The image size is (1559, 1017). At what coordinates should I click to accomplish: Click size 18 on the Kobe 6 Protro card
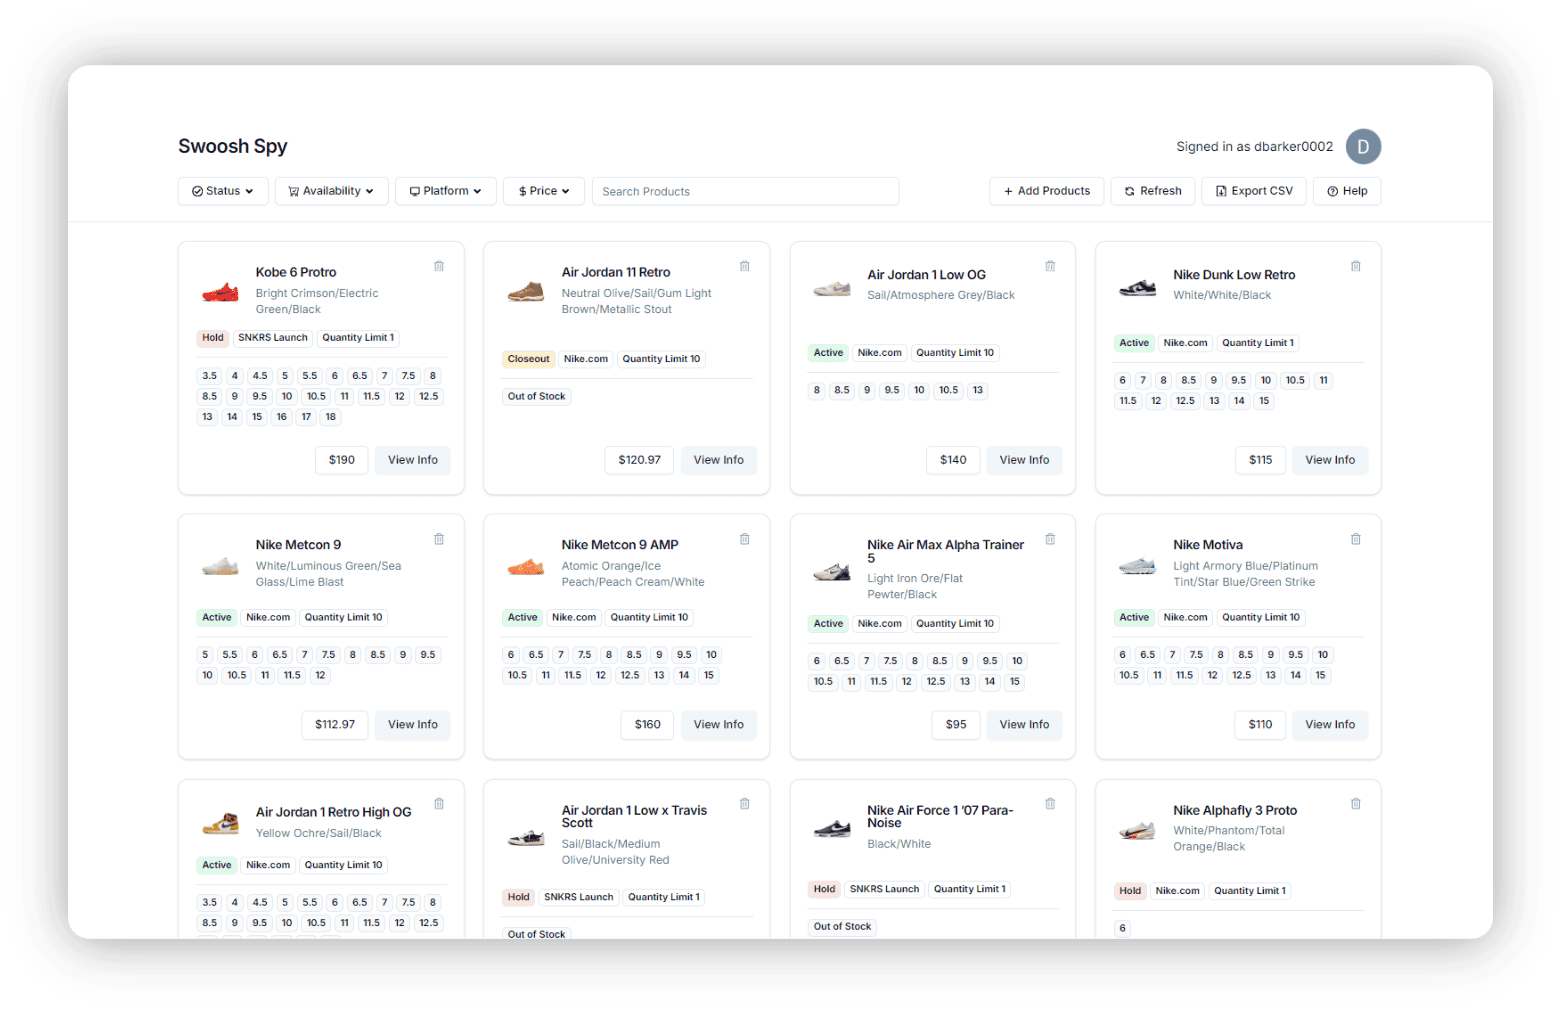[x=331, y=417]
